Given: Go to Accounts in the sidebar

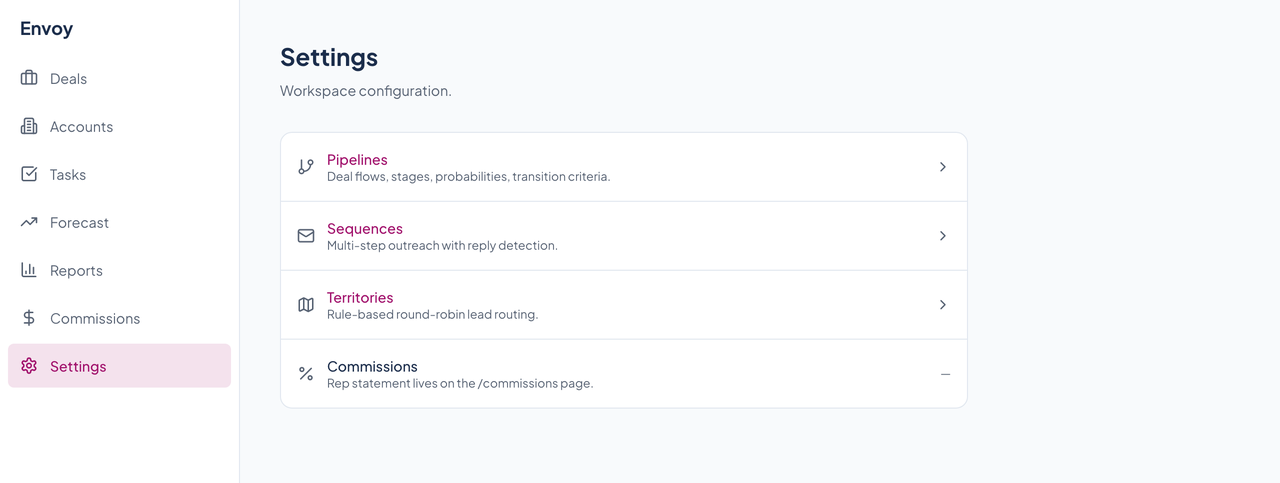Looking at the screenshot, I should (119, 126).
